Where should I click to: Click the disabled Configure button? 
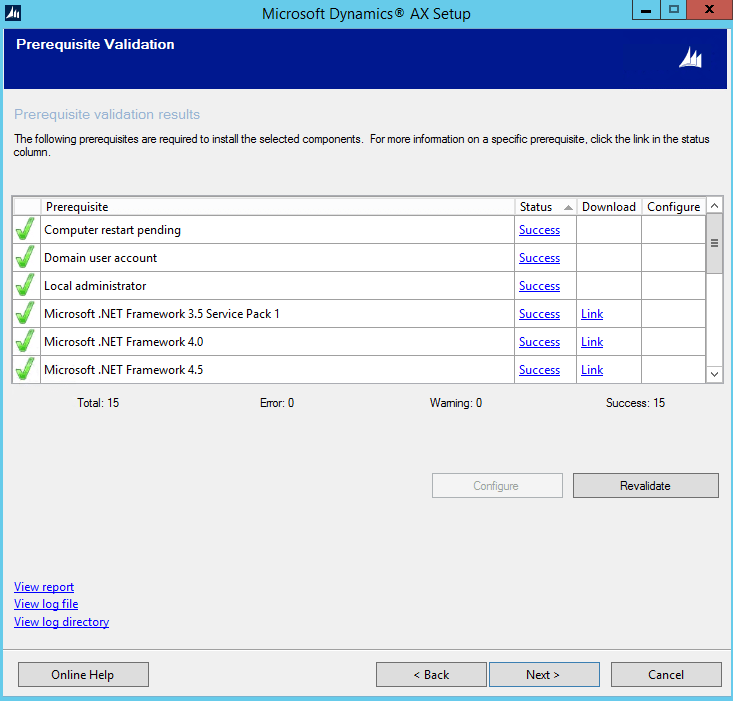click(497, 486)
